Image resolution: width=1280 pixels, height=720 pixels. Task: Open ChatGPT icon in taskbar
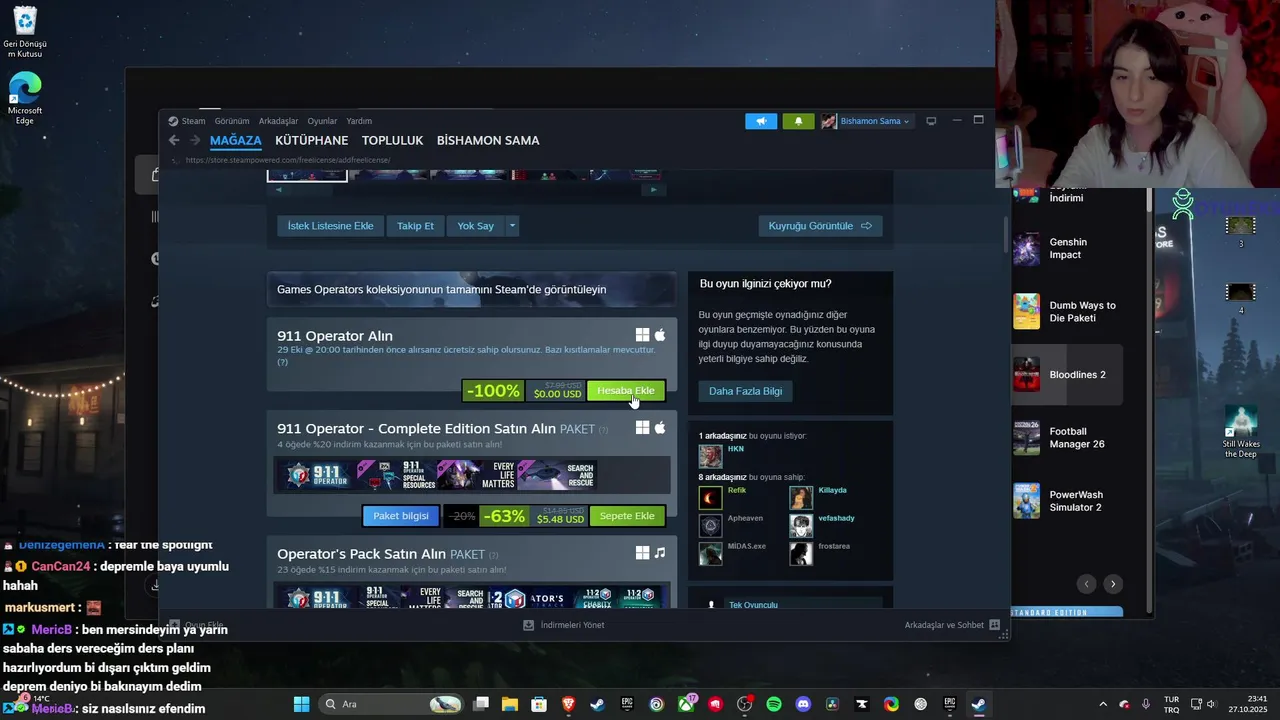(x=921, y=704)
